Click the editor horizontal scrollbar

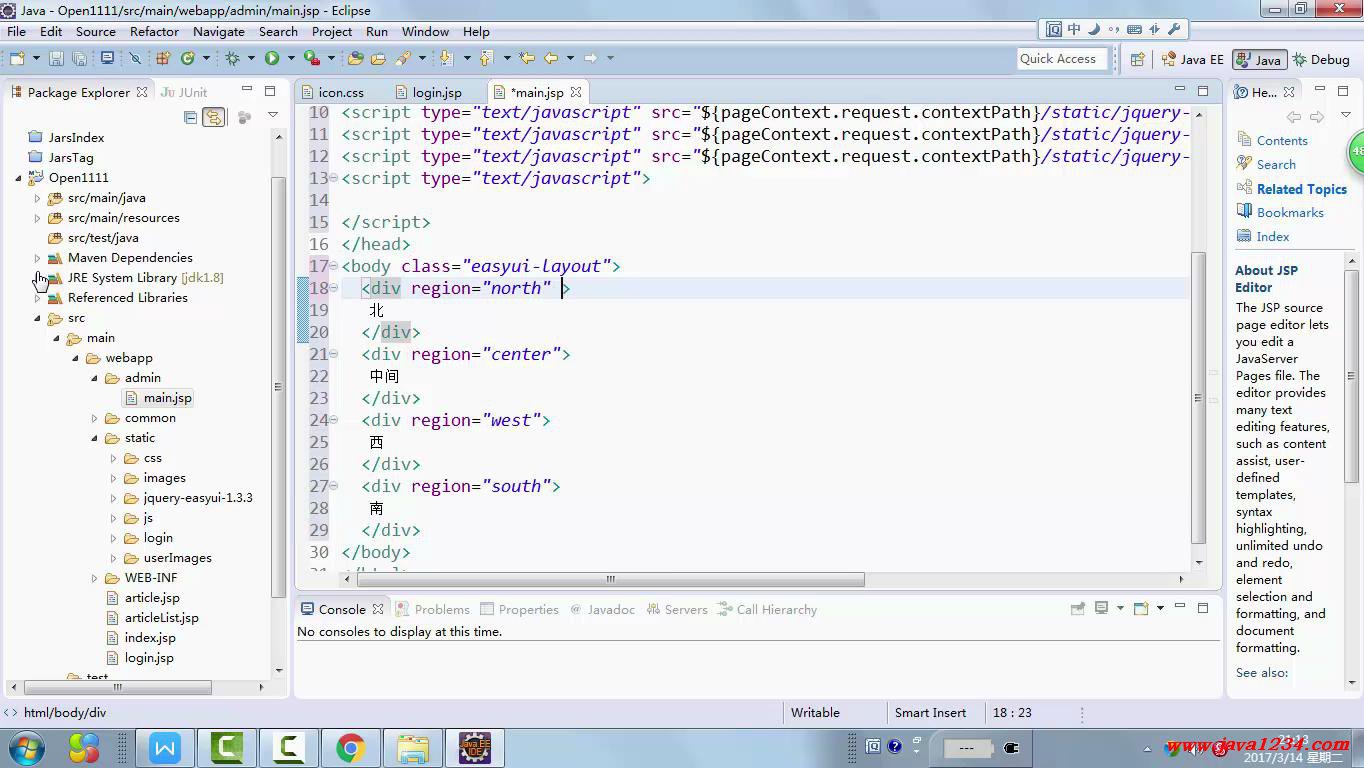point(609,579)
